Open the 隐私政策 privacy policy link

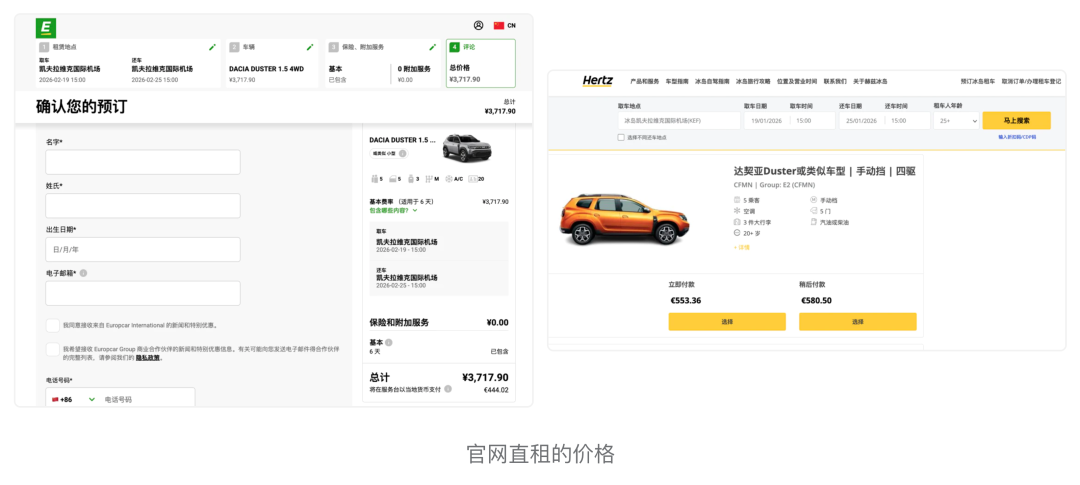click(147, 358)
